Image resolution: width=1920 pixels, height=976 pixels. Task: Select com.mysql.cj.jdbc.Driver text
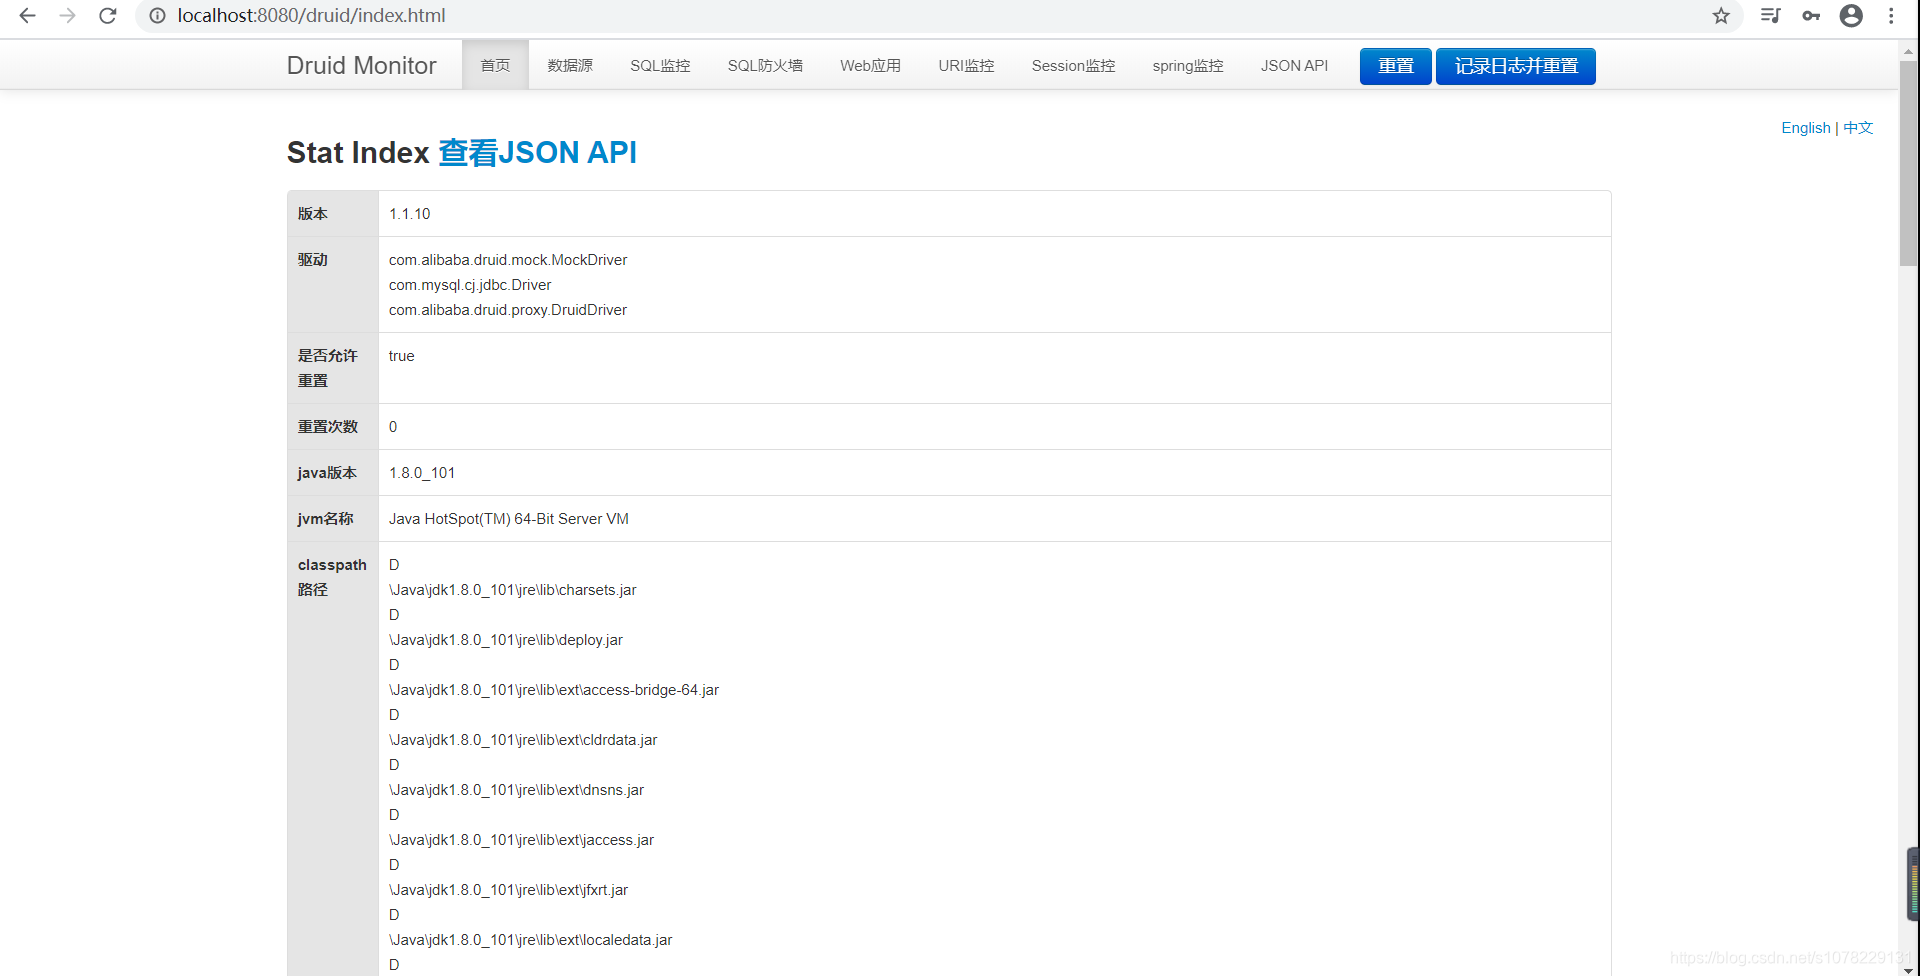pyautogui.click(x=470, y=285)
